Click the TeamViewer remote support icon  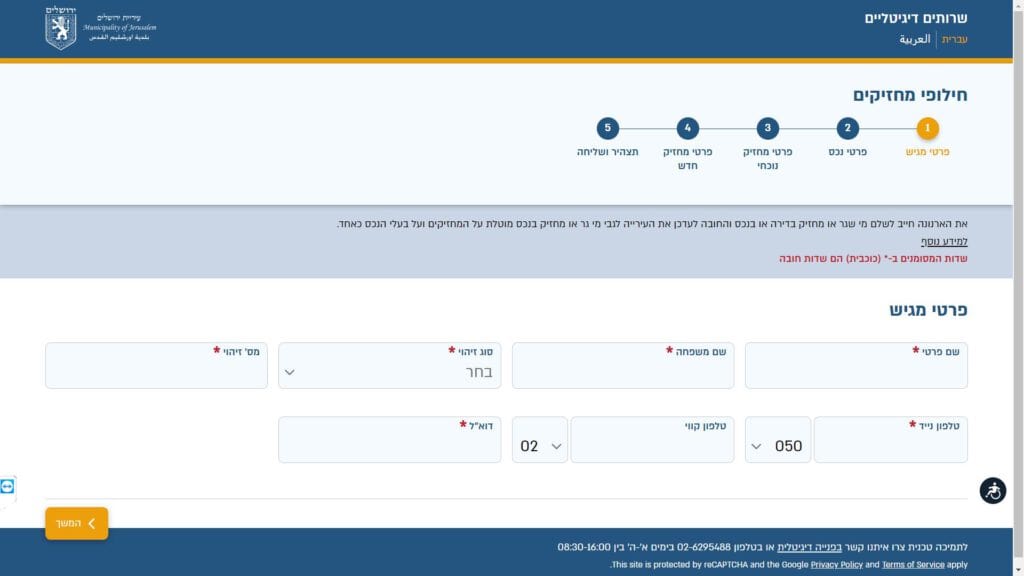point(8,487)
